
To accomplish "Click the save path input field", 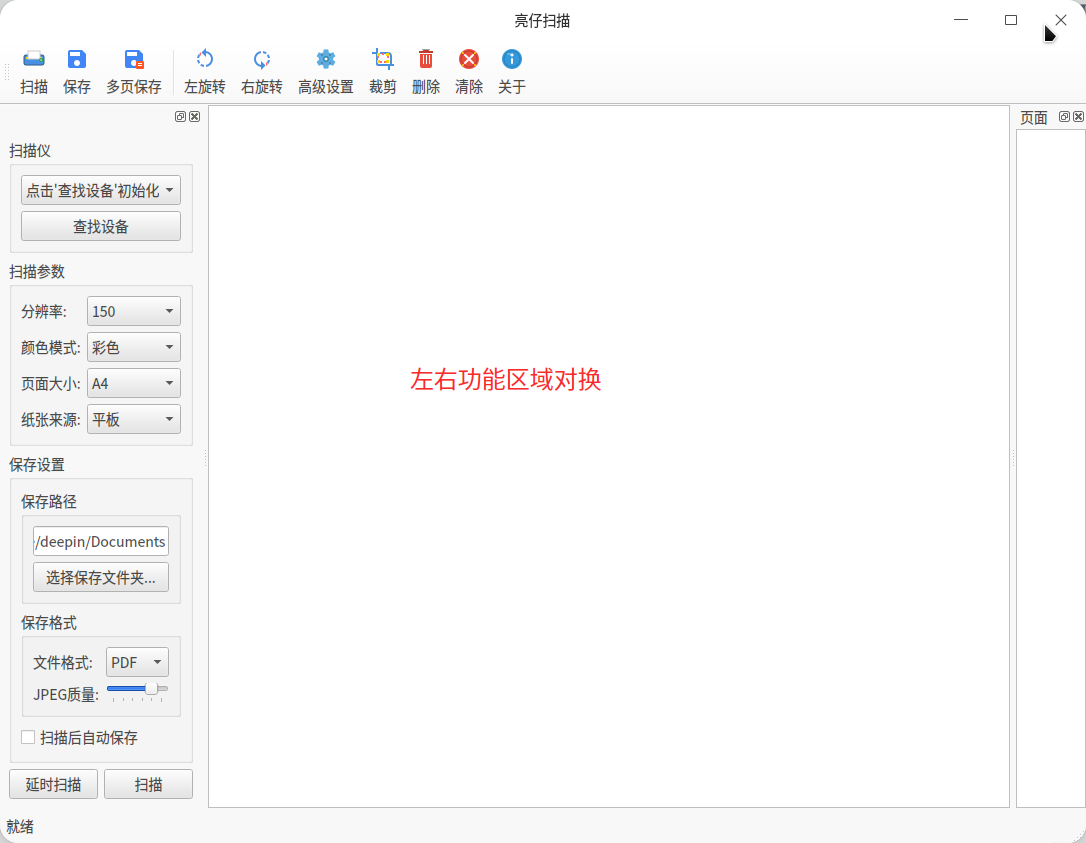I will tap(101, 541).
